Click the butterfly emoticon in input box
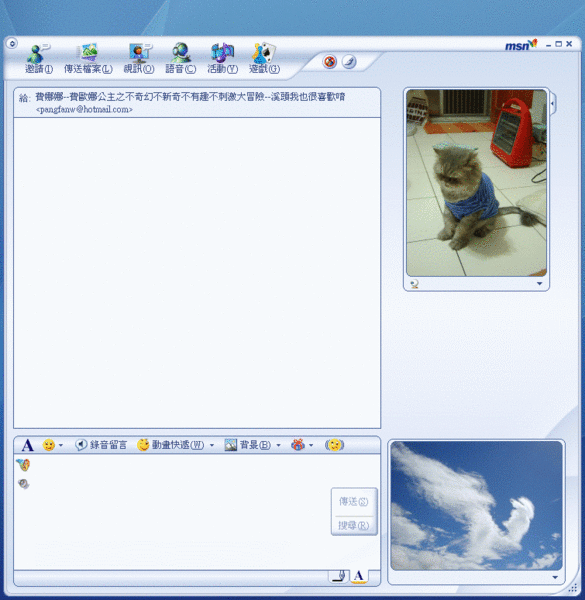 coord(23,465)
